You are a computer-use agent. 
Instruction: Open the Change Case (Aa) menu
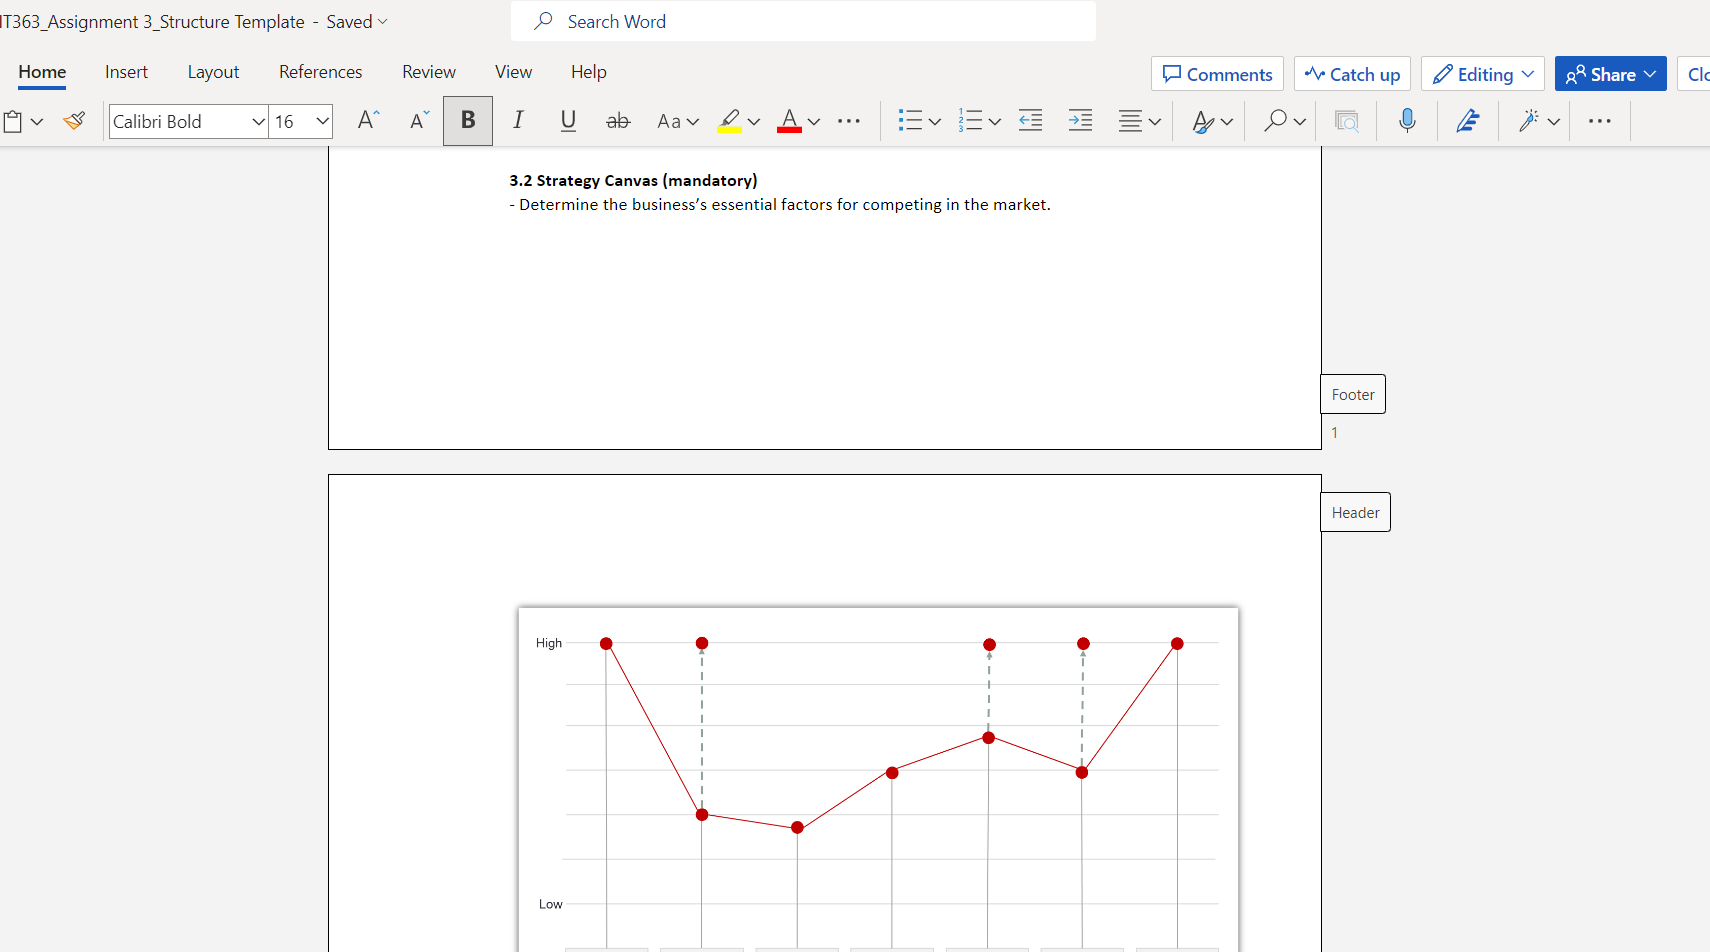677,121
